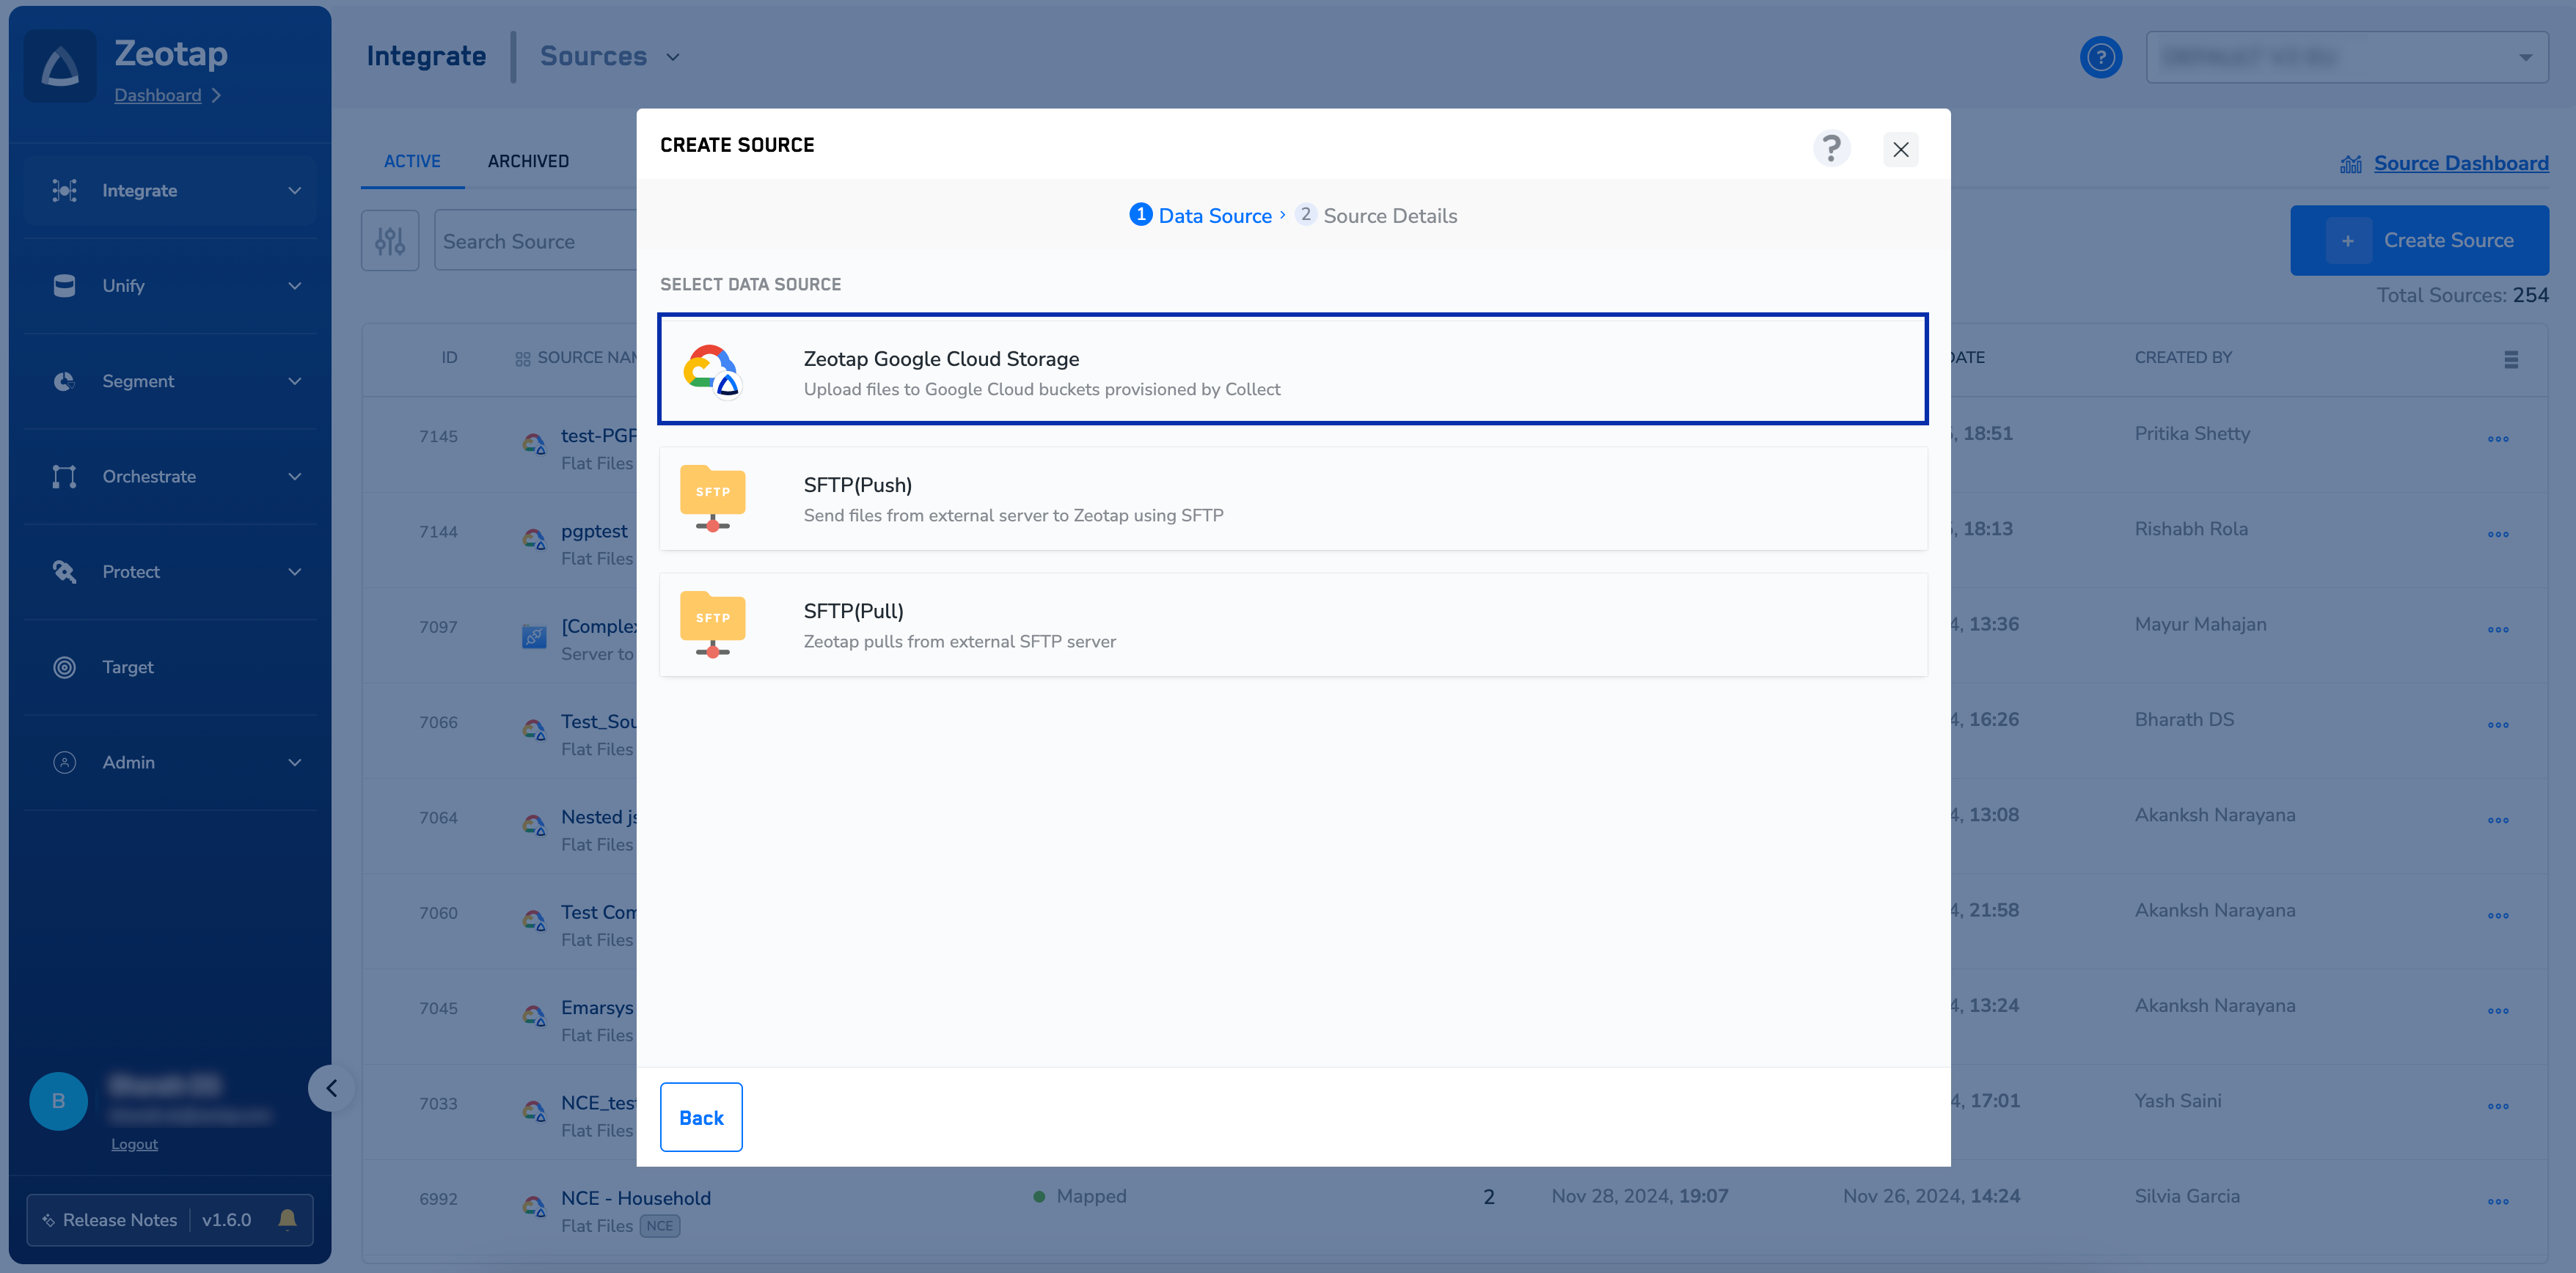Screen dimensions: 2576x1273
Task: Click the Search Source input field
Action: (535, 241)
